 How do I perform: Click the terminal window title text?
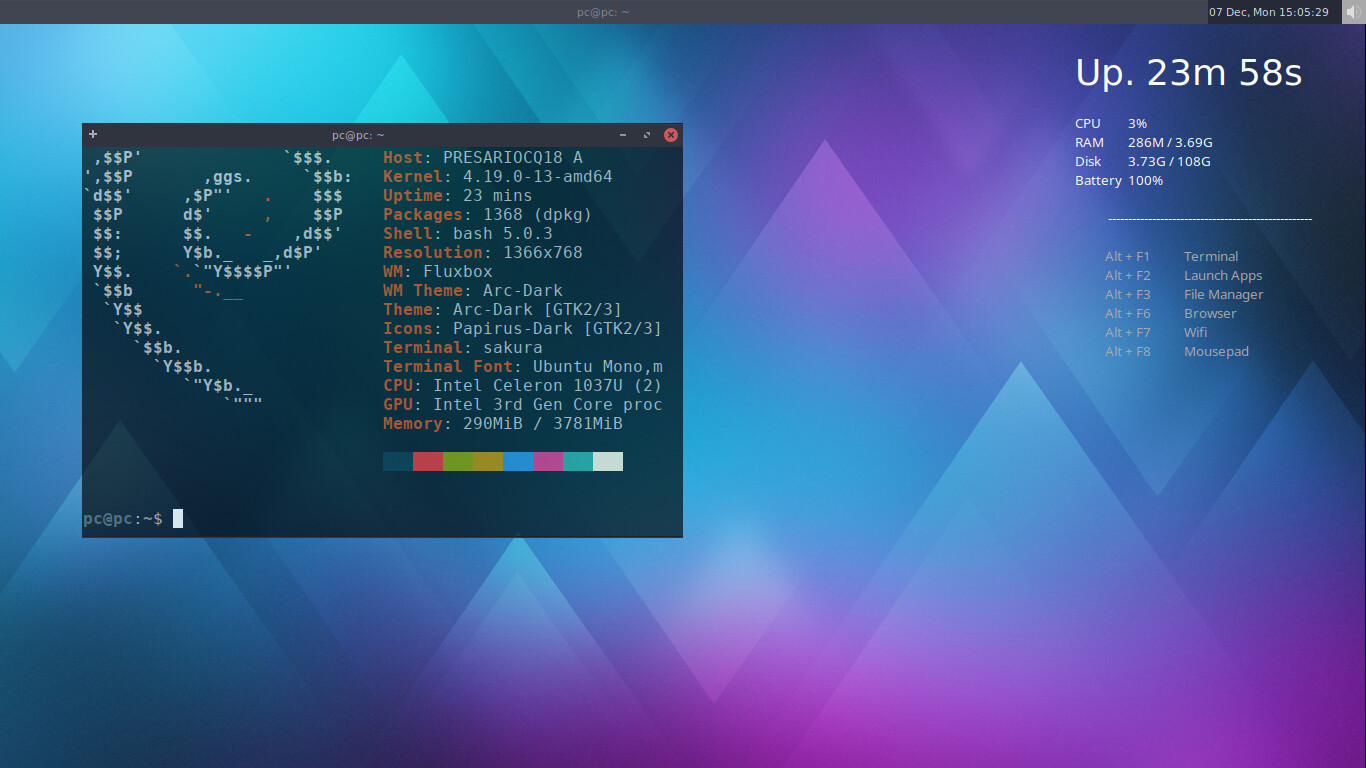tap(358, 135)
